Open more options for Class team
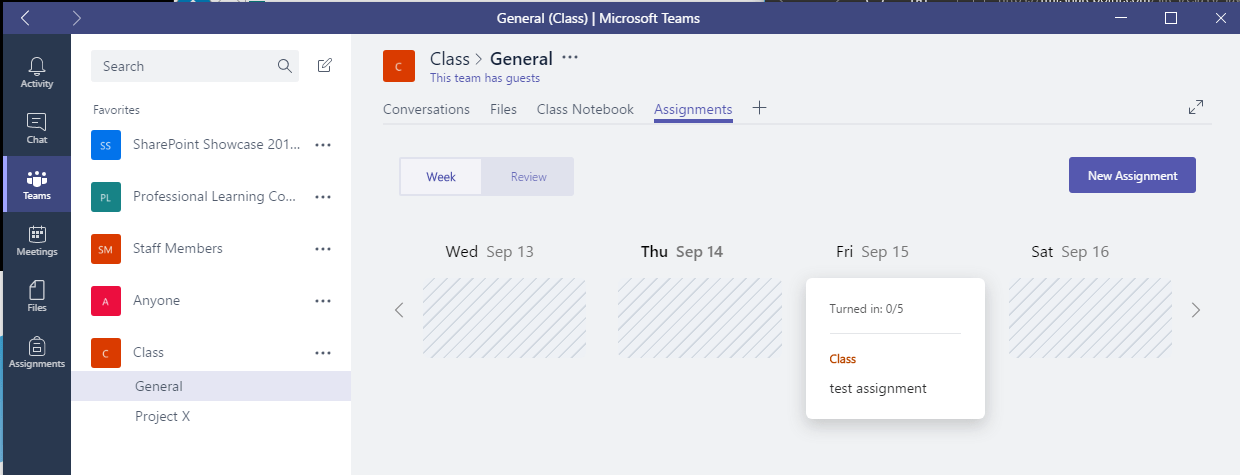 click(323, 353)
